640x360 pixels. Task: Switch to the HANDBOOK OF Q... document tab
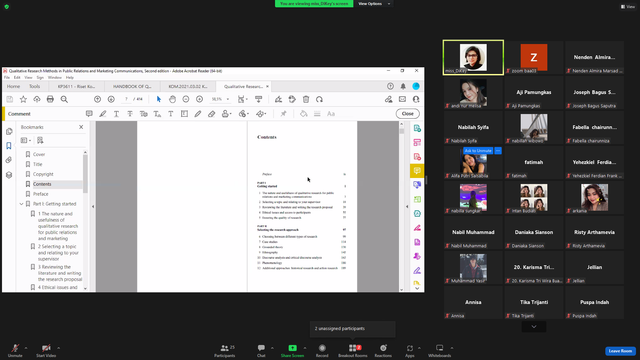[132, 87]
